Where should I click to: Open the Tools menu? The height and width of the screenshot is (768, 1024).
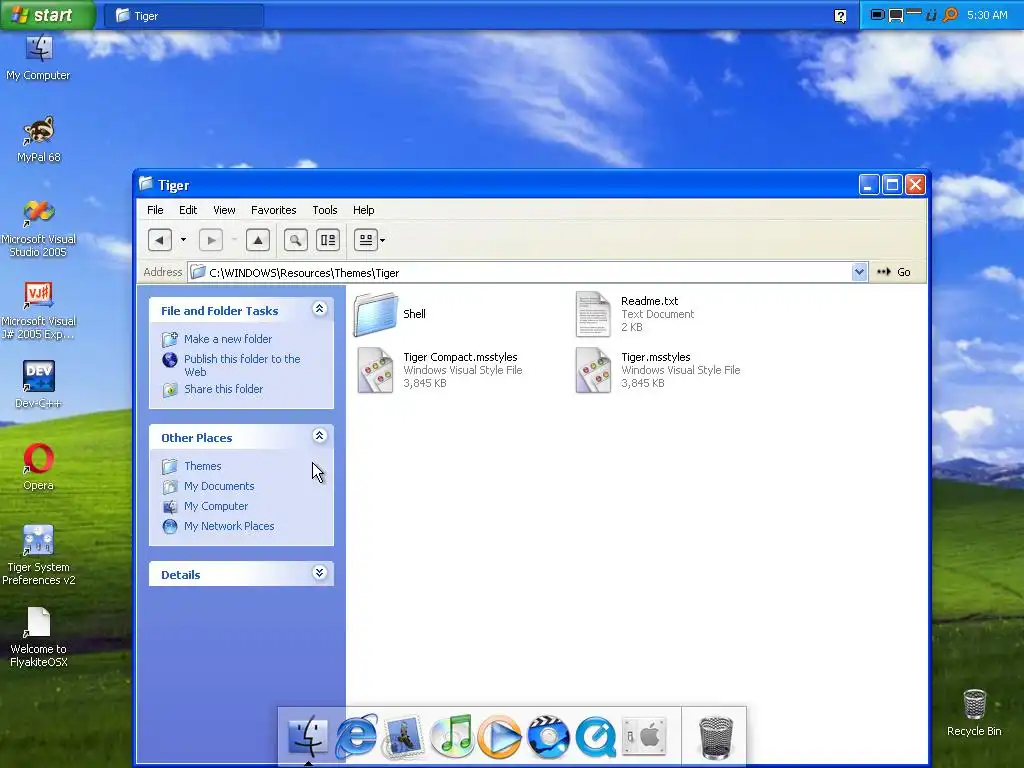tap(325, 210)
